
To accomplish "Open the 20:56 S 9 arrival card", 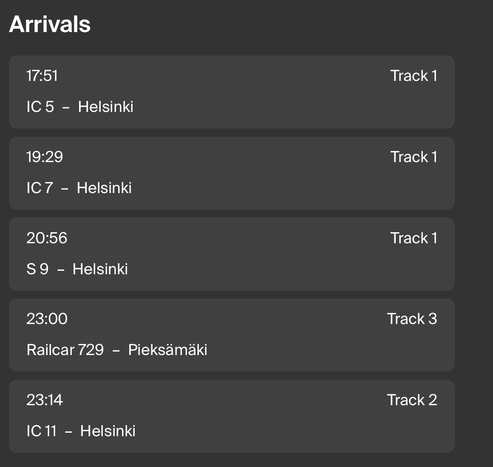I will pos(232,254).
